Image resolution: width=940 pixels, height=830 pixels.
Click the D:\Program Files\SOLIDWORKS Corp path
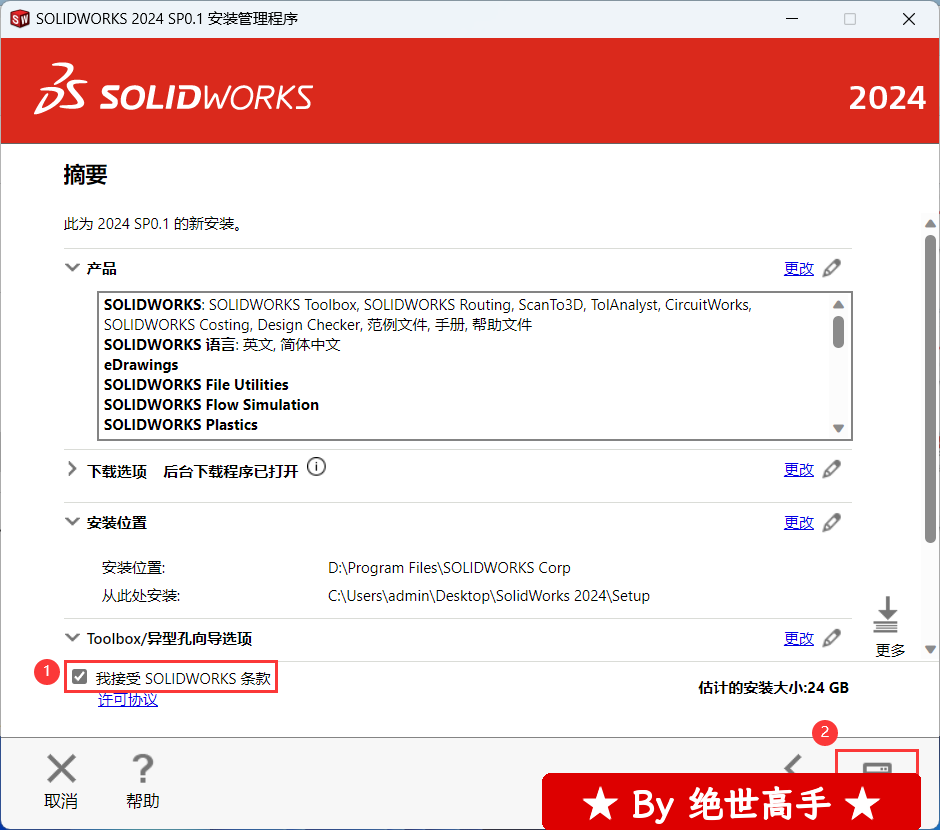pyautogui.click(x=449, y=568)
